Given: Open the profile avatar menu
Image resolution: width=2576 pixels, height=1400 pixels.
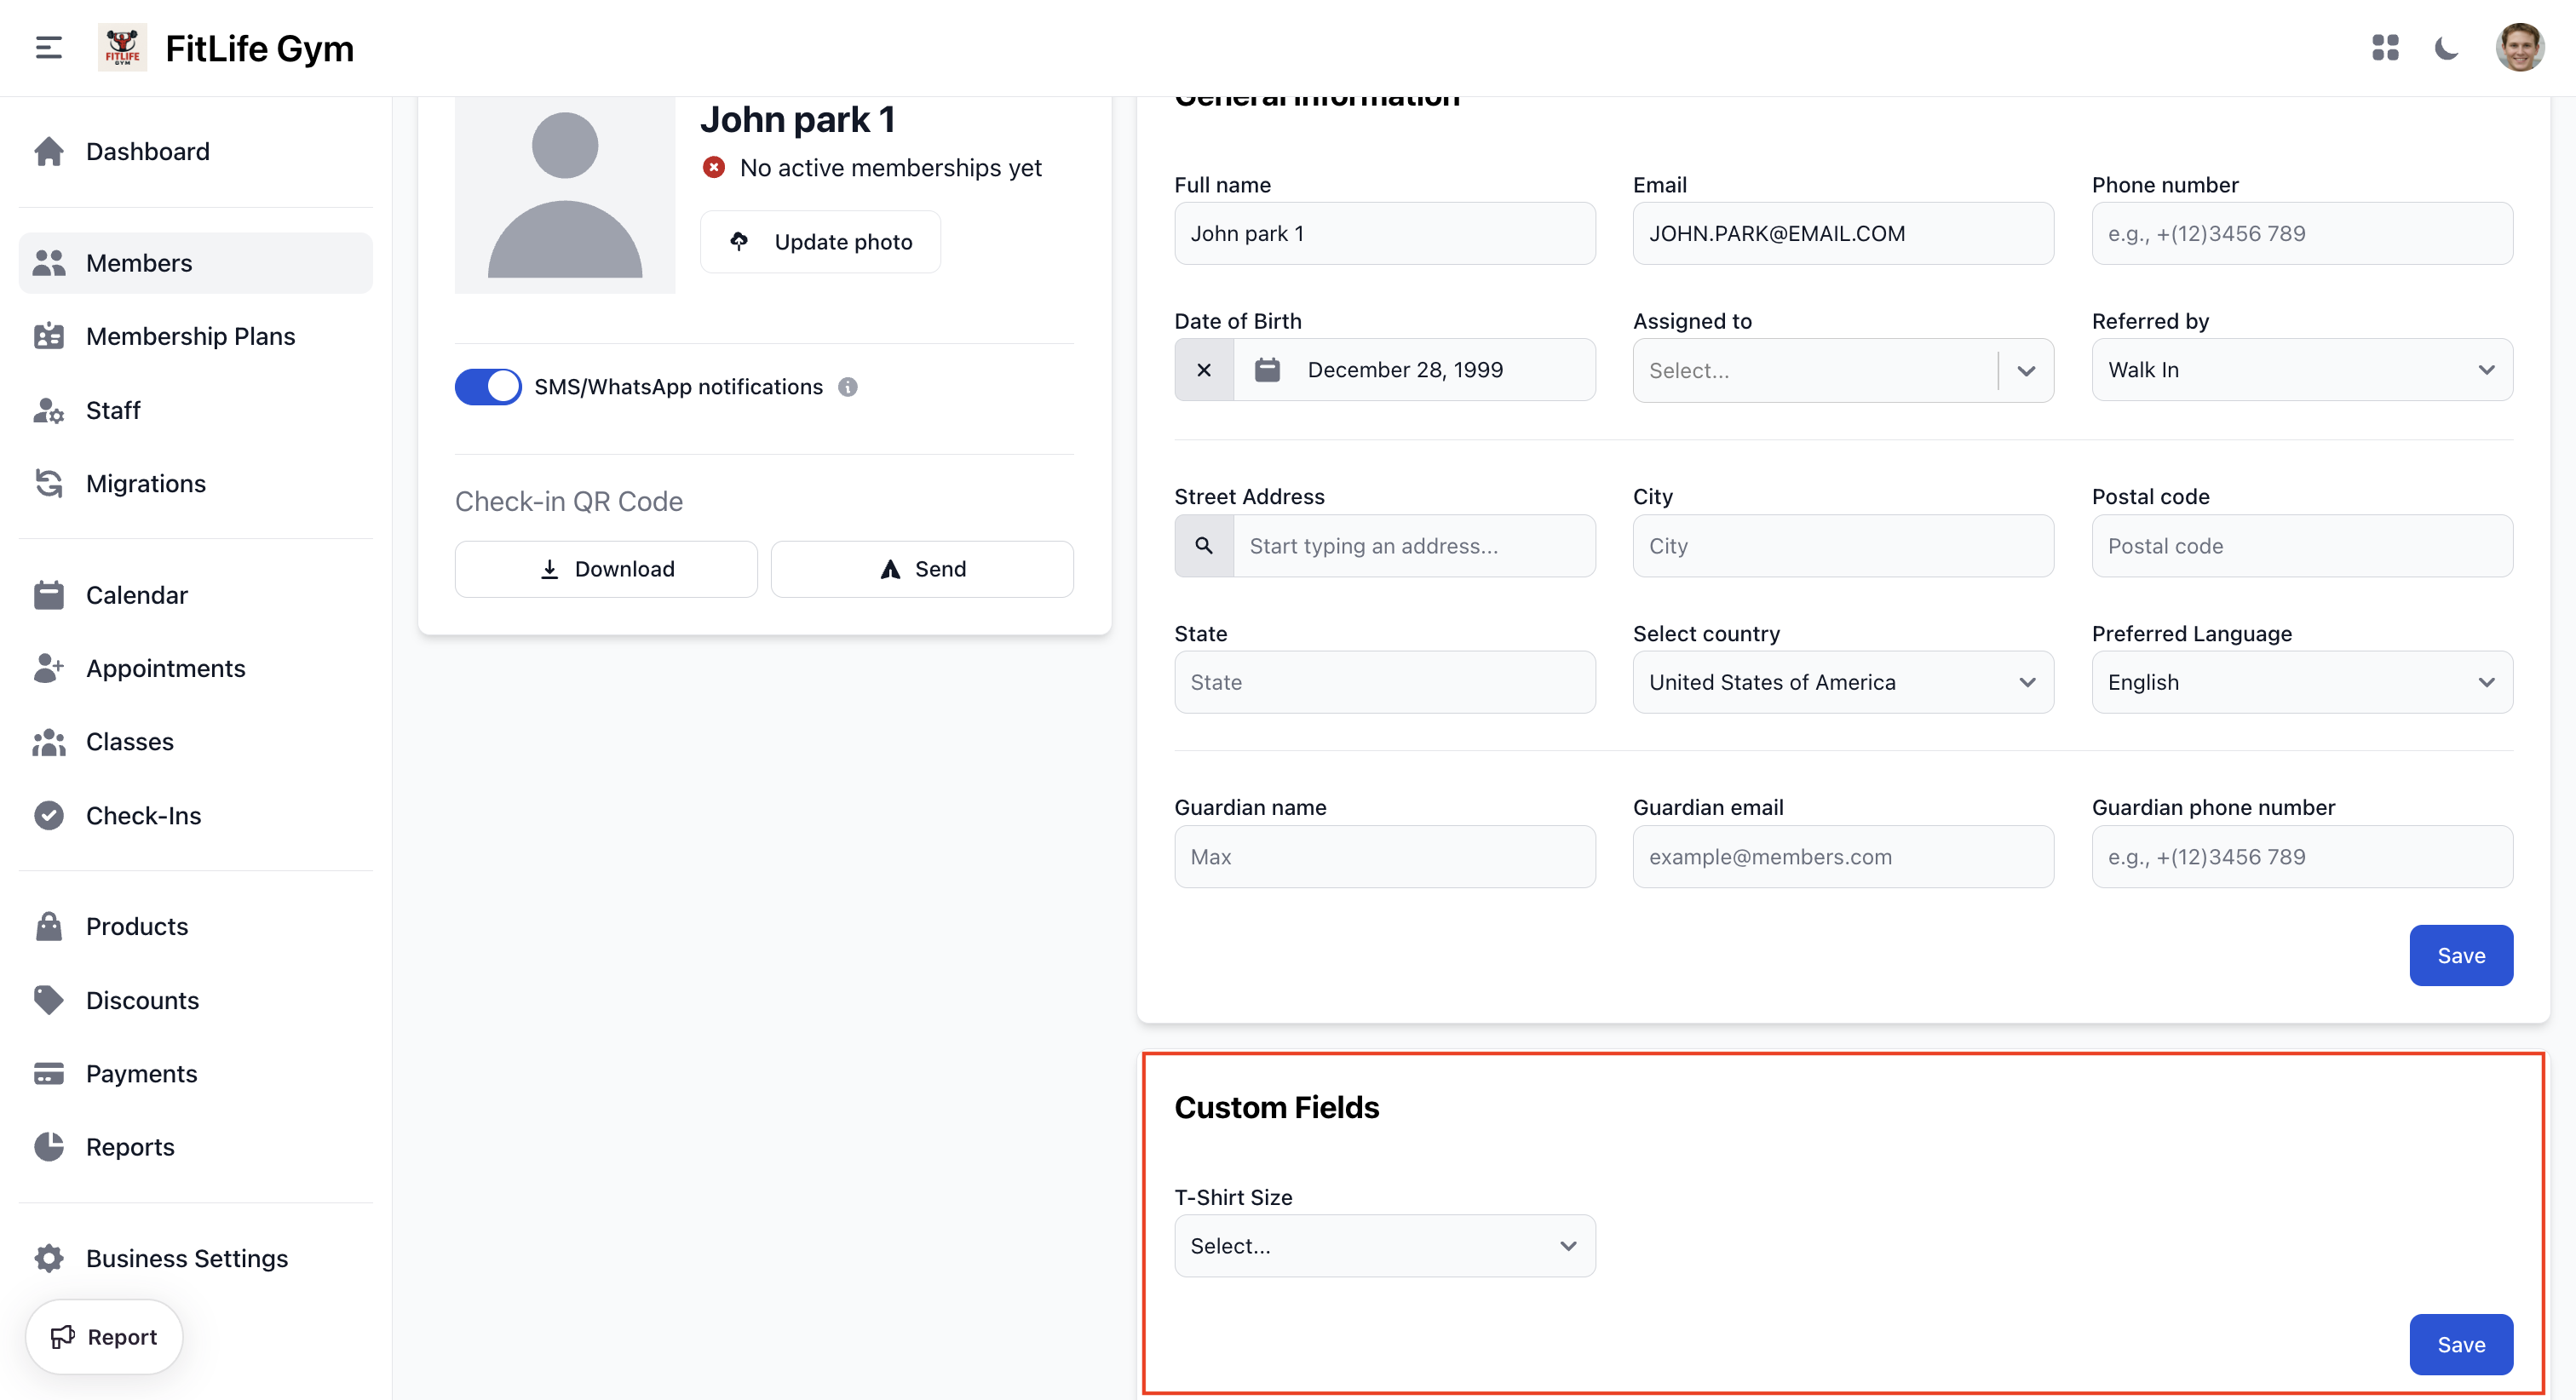Looking at the screenshot, I should 2519,47.
